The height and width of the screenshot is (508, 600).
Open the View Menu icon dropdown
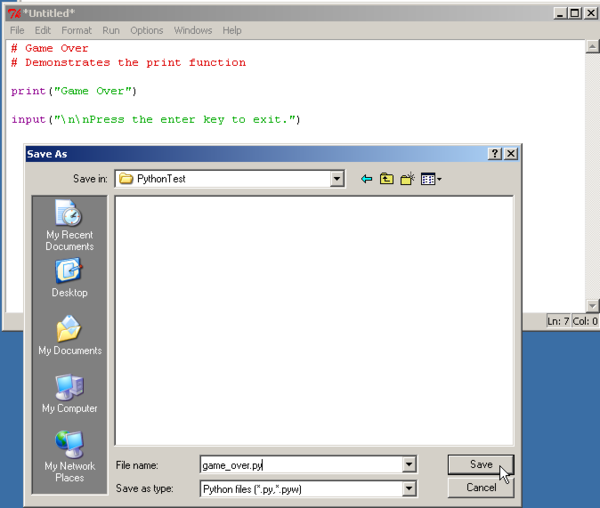point(431,179)
